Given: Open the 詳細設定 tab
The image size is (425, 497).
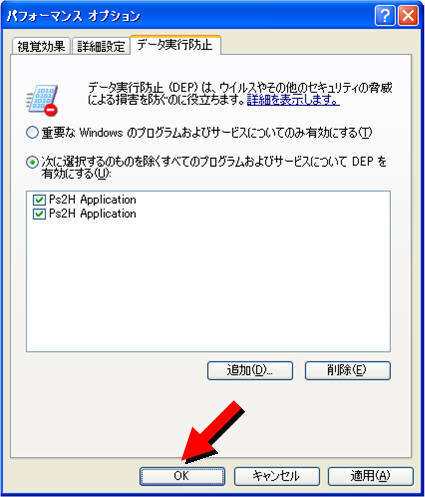Looking at the screenshot, I should 101,46.
